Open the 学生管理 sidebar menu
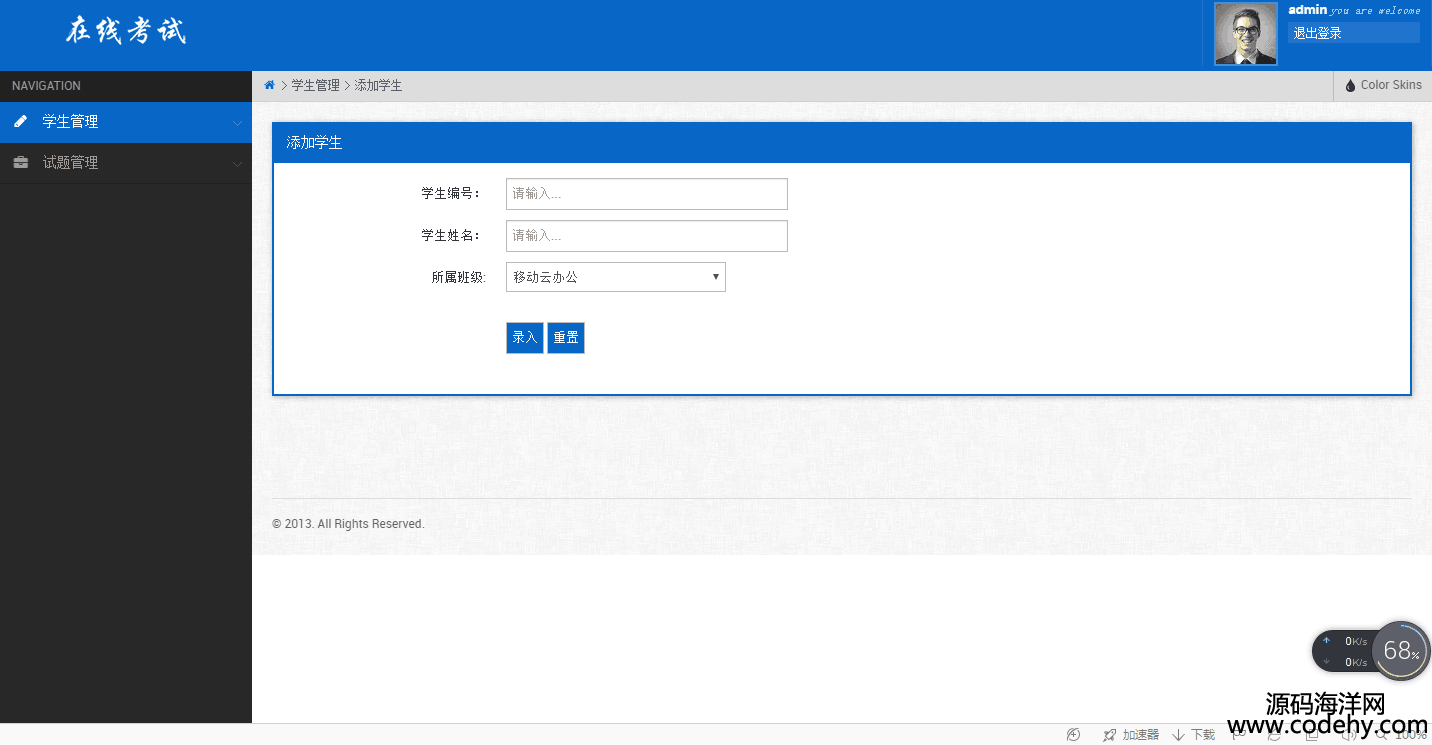 click(126, 122)
